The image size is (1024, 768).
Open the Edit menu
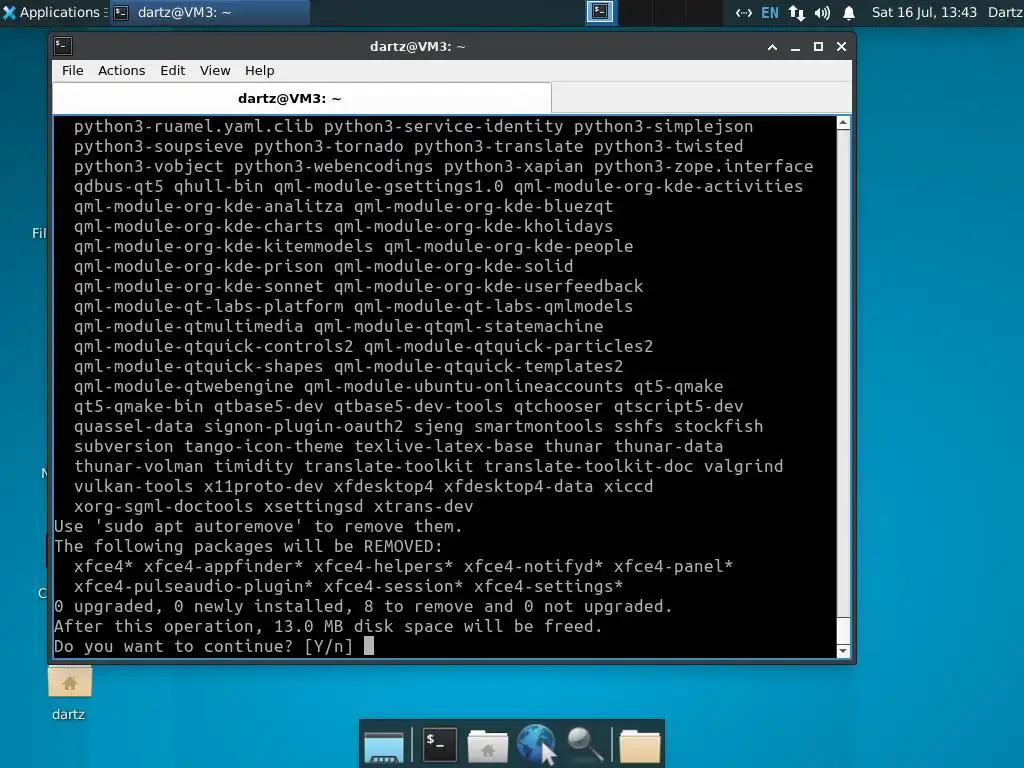point(172,71)
